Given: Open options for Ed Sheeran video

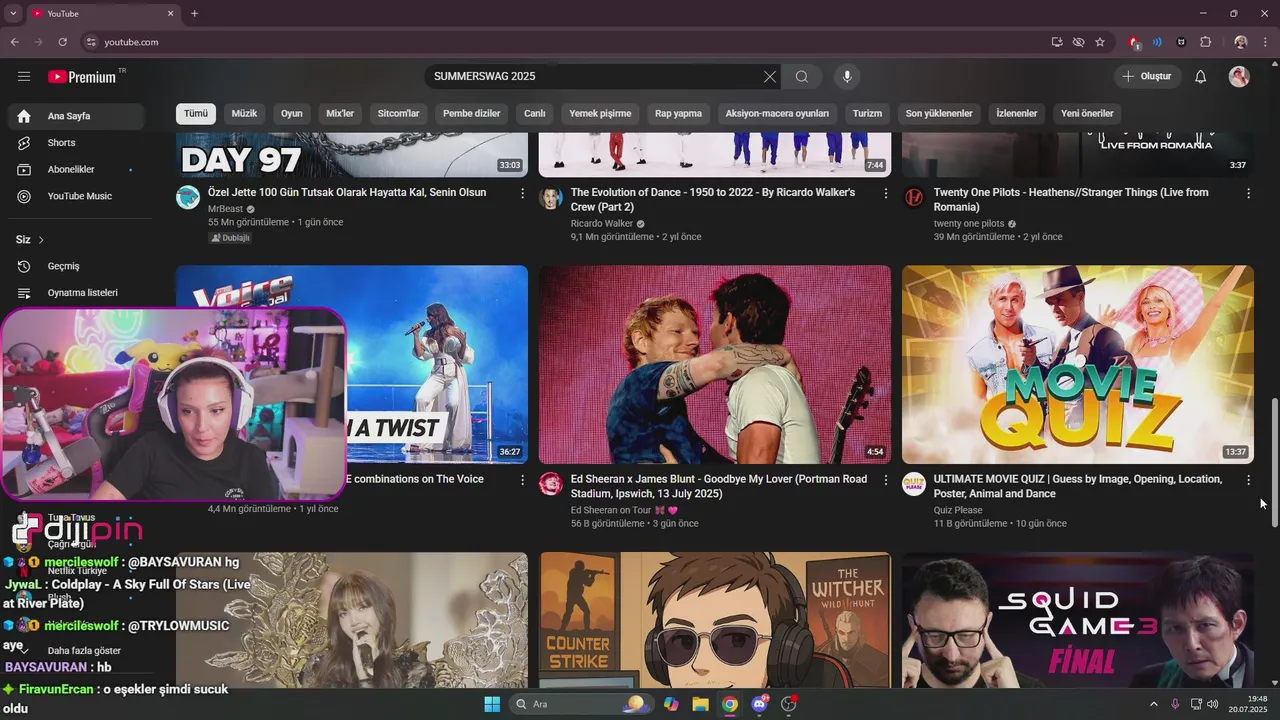Looking at the screenshot, I should pos(885,480).
